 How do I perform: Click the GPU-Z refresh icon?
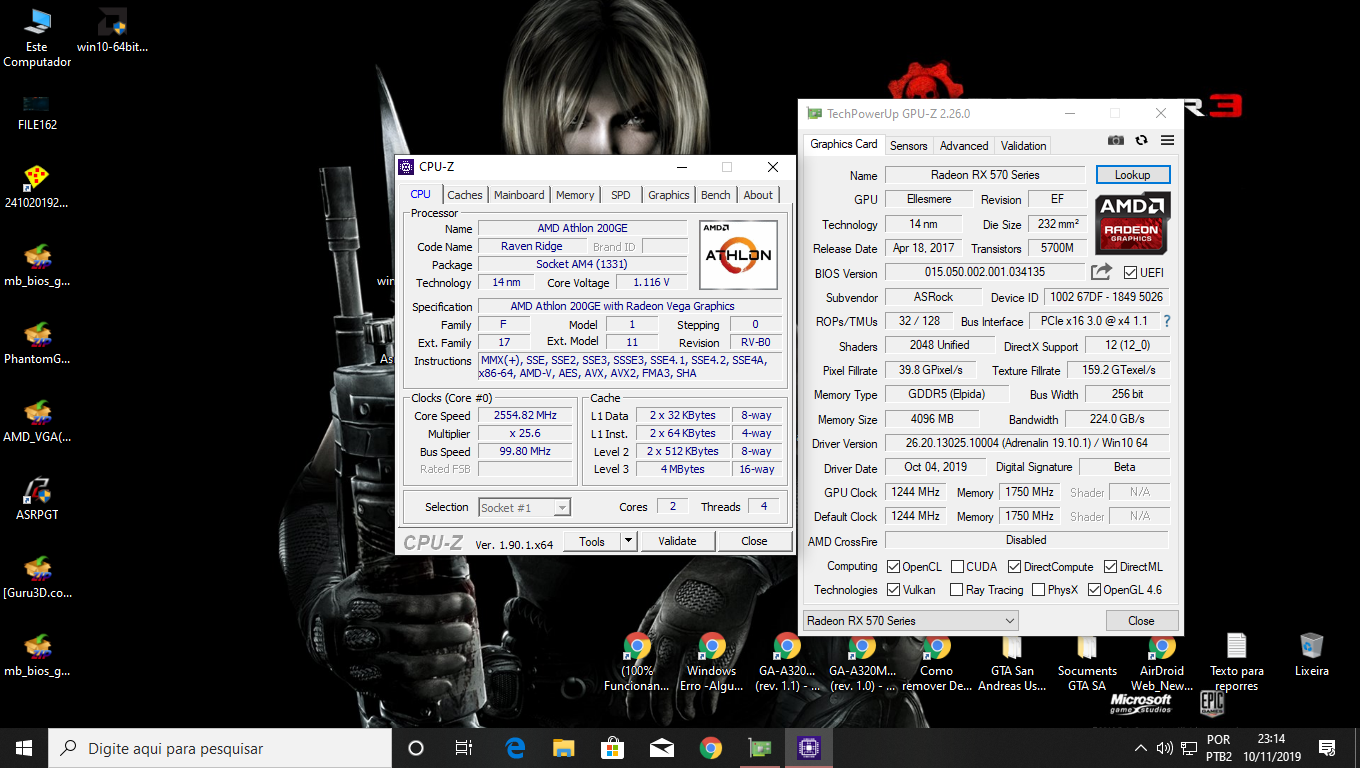tap(1141, 141)
